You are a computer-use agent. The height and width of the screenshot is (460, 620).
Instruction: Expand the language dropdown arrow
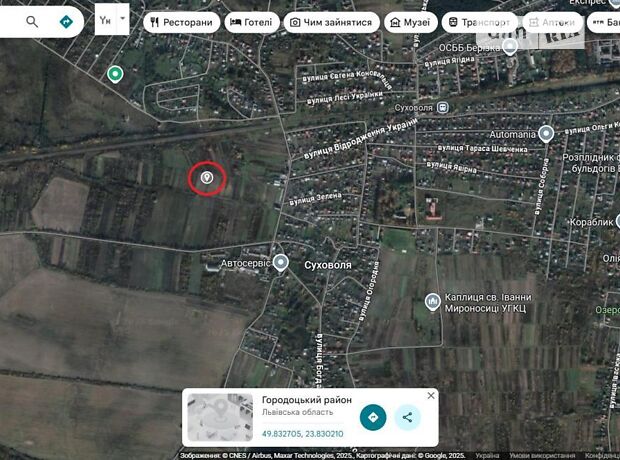tap(123, 19)
